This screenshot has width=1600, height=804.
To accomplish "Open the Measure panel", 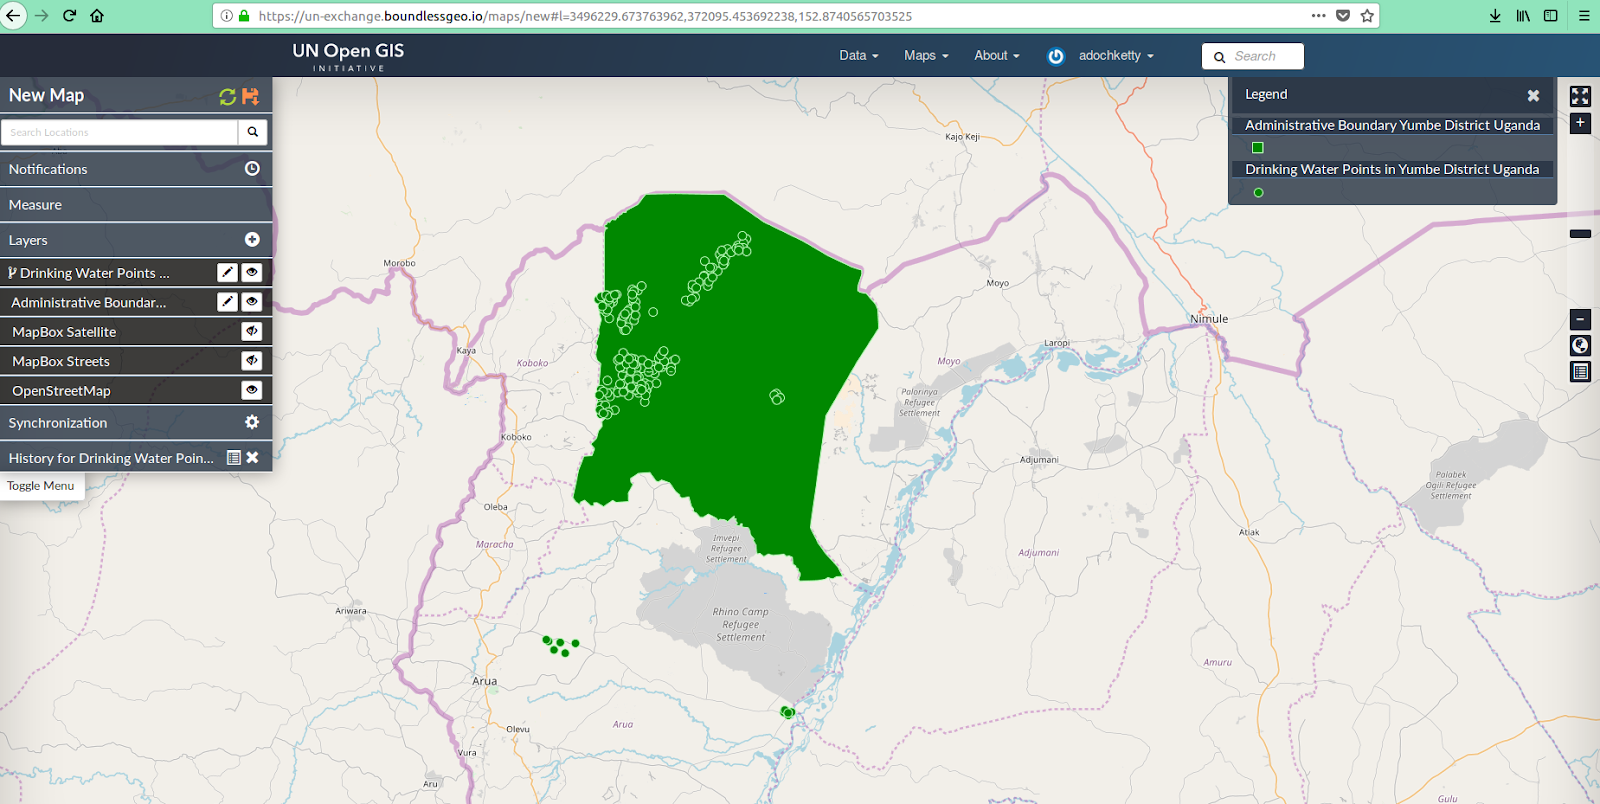I will [36, 205].
